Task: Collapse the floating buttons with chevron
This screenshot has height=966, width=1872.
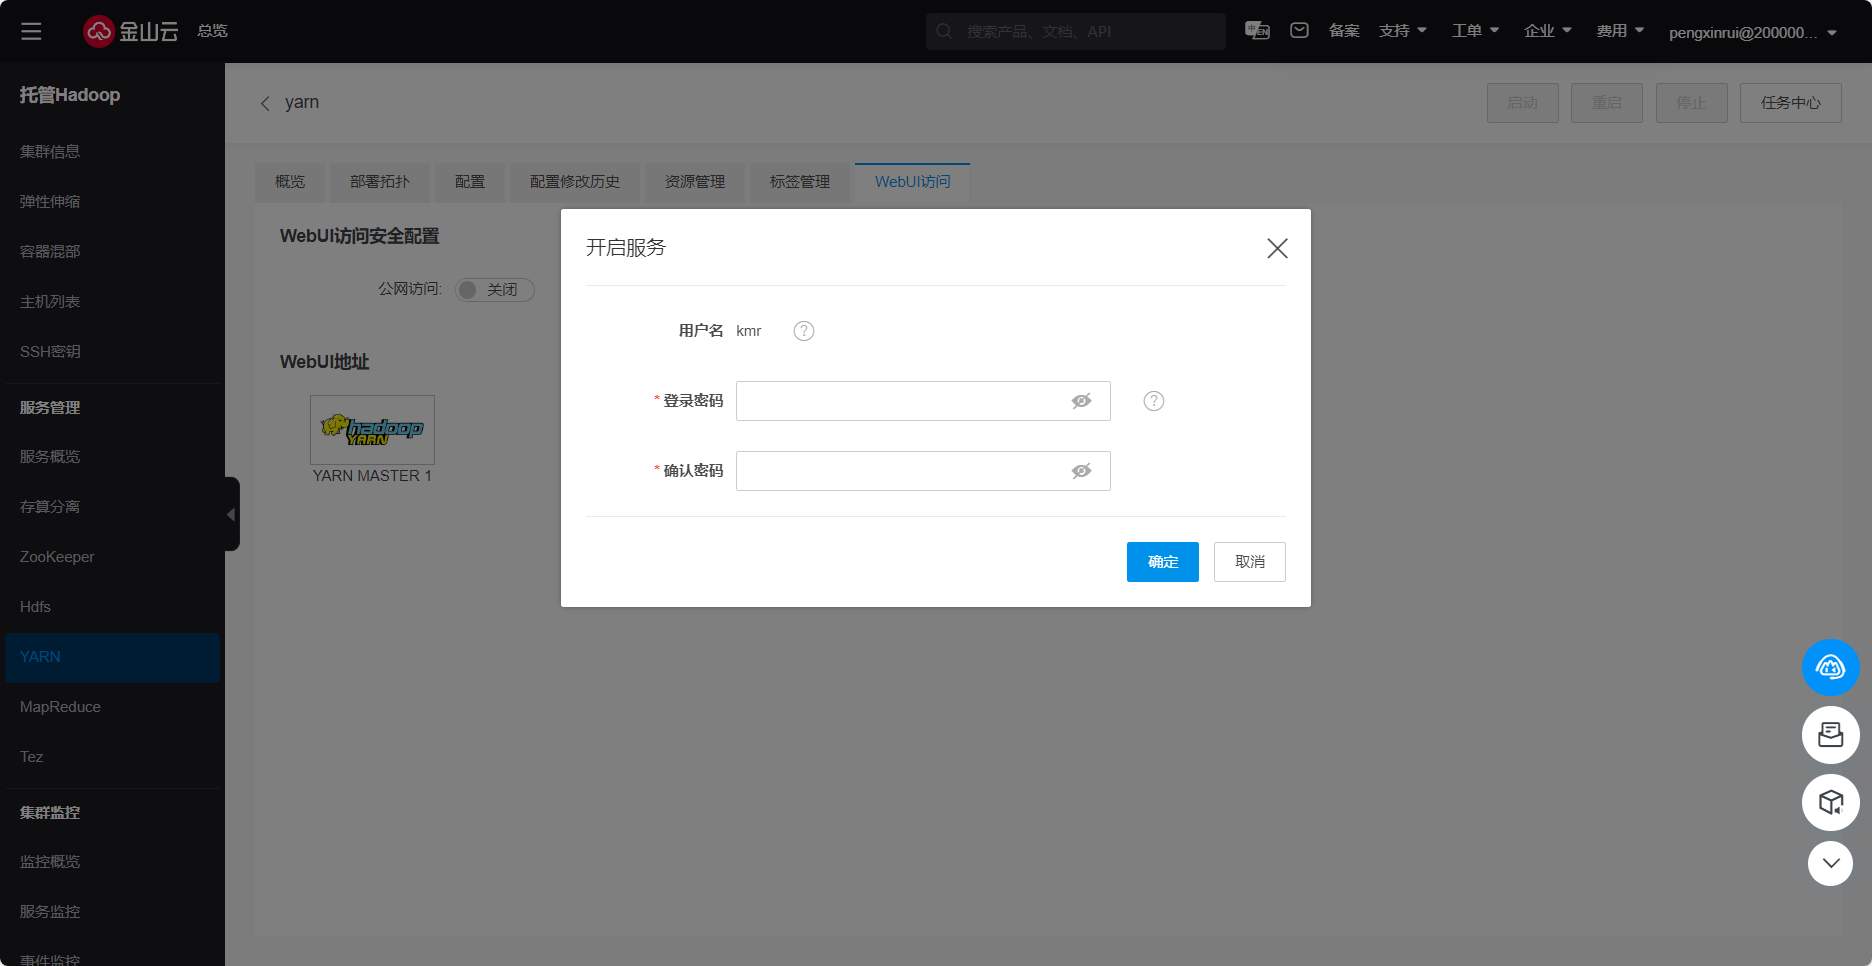Action: pos(1830,863)
